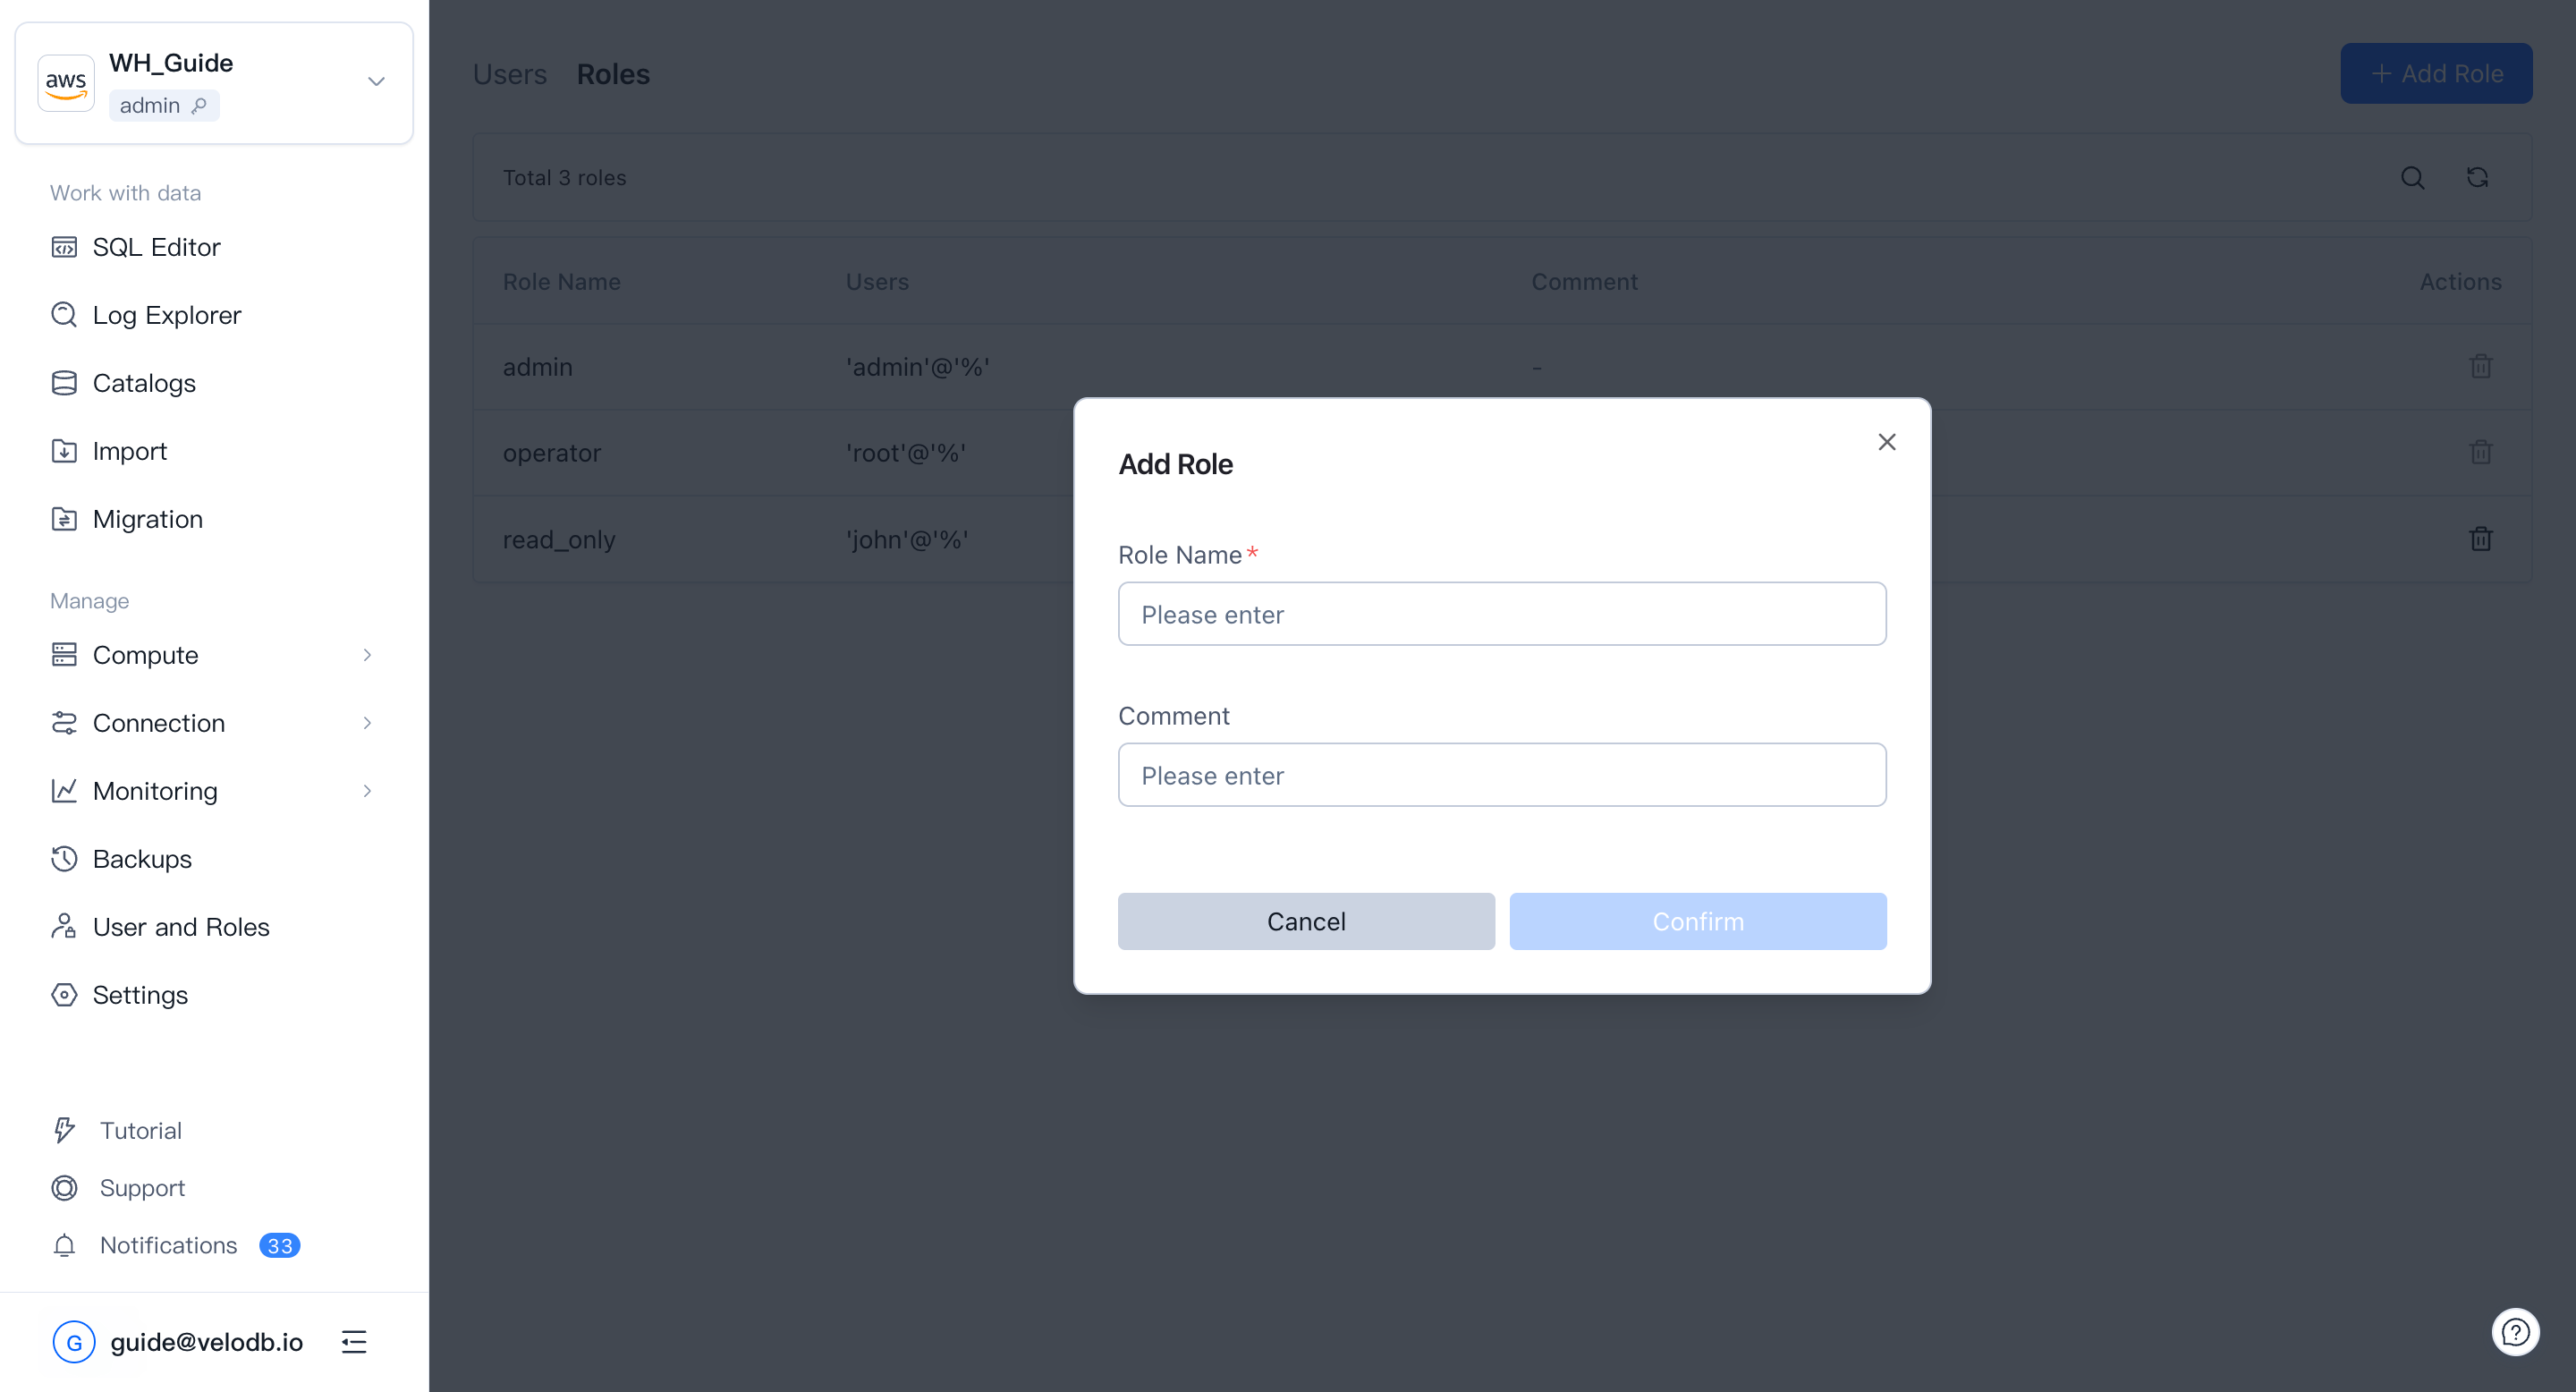Click the Support lifebuoy icon
Viewport: 2576px width, 1392px height.
(x=64, y=1188)
